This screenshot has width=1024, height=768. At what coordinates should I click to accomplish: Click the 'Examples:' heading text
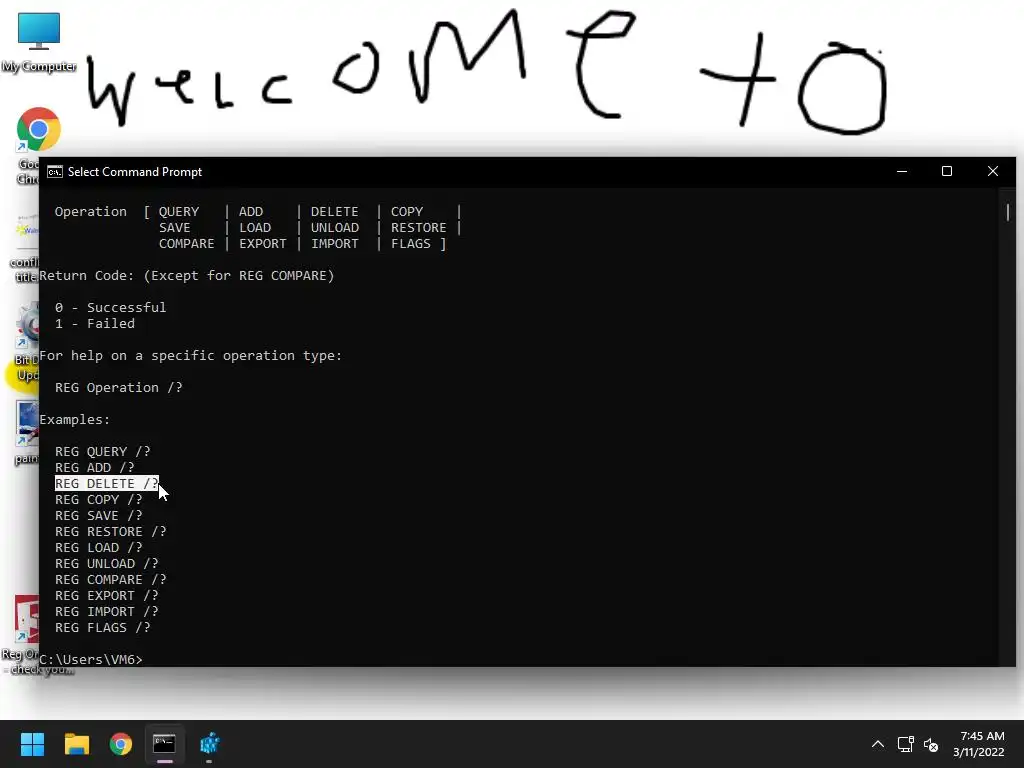pyautogui.click(x=74, y=420)
